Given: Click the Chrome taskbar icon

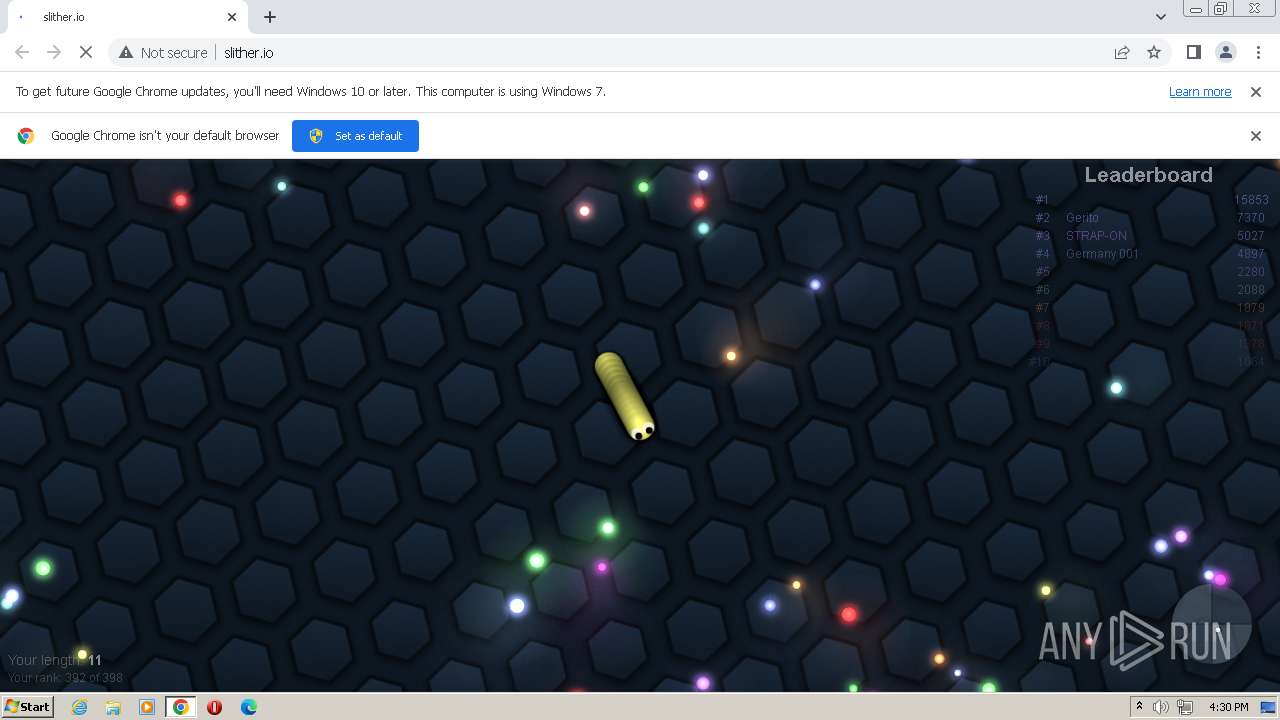Looking at the screenshot, I should pos(180,707).
